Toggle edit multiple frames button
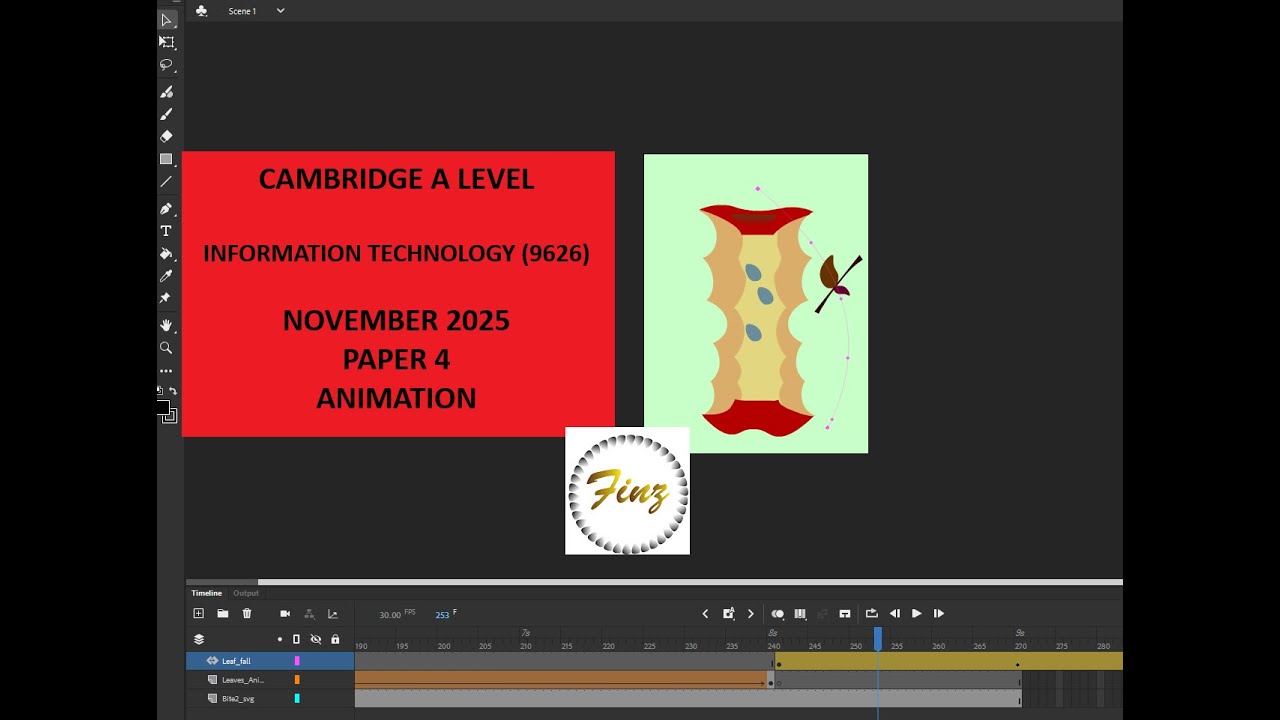 [801, 614]
